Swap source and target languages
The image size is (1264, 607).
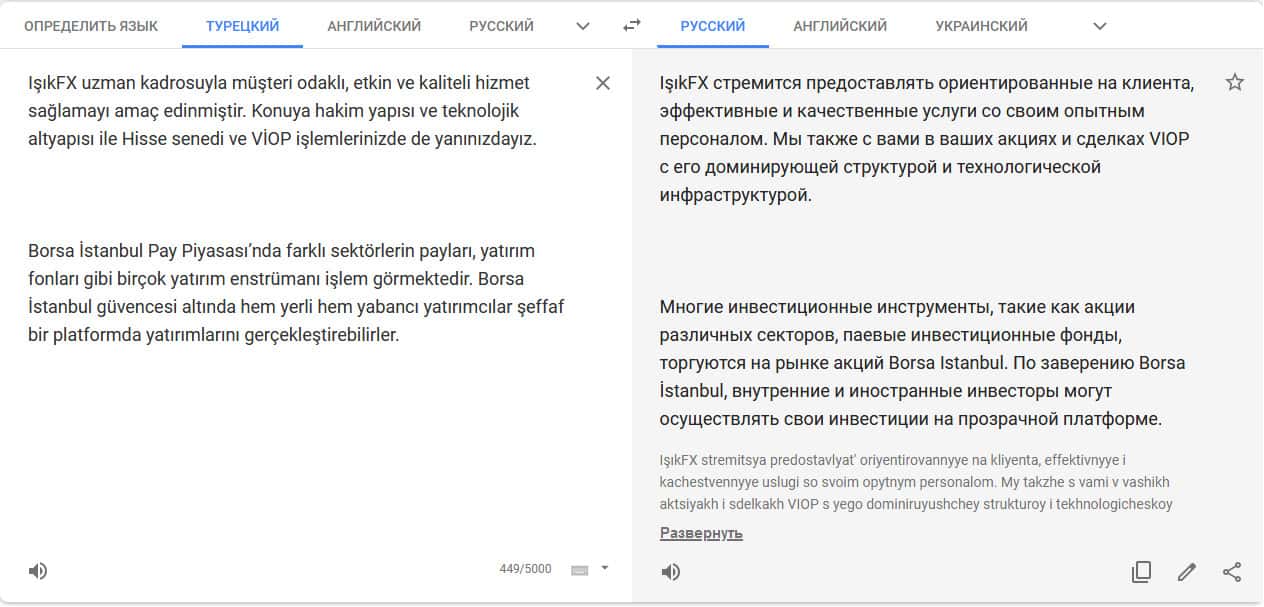click(x=631, y=26)
